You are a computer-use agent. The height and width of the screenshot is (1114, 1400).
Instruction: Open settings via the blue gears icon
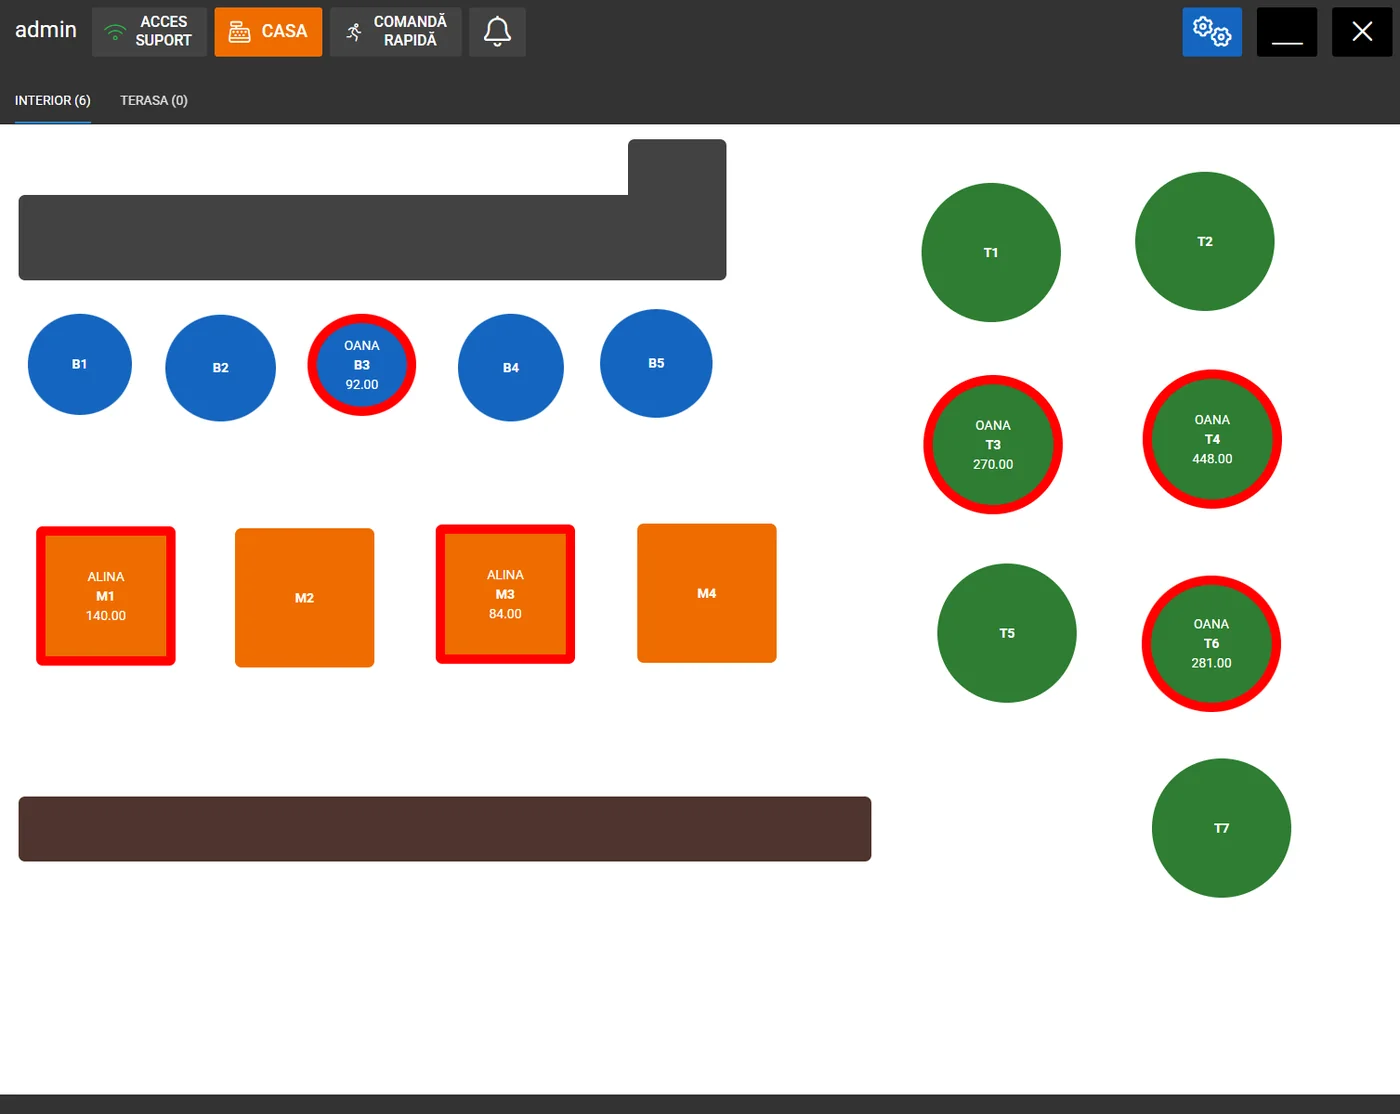1211,32
